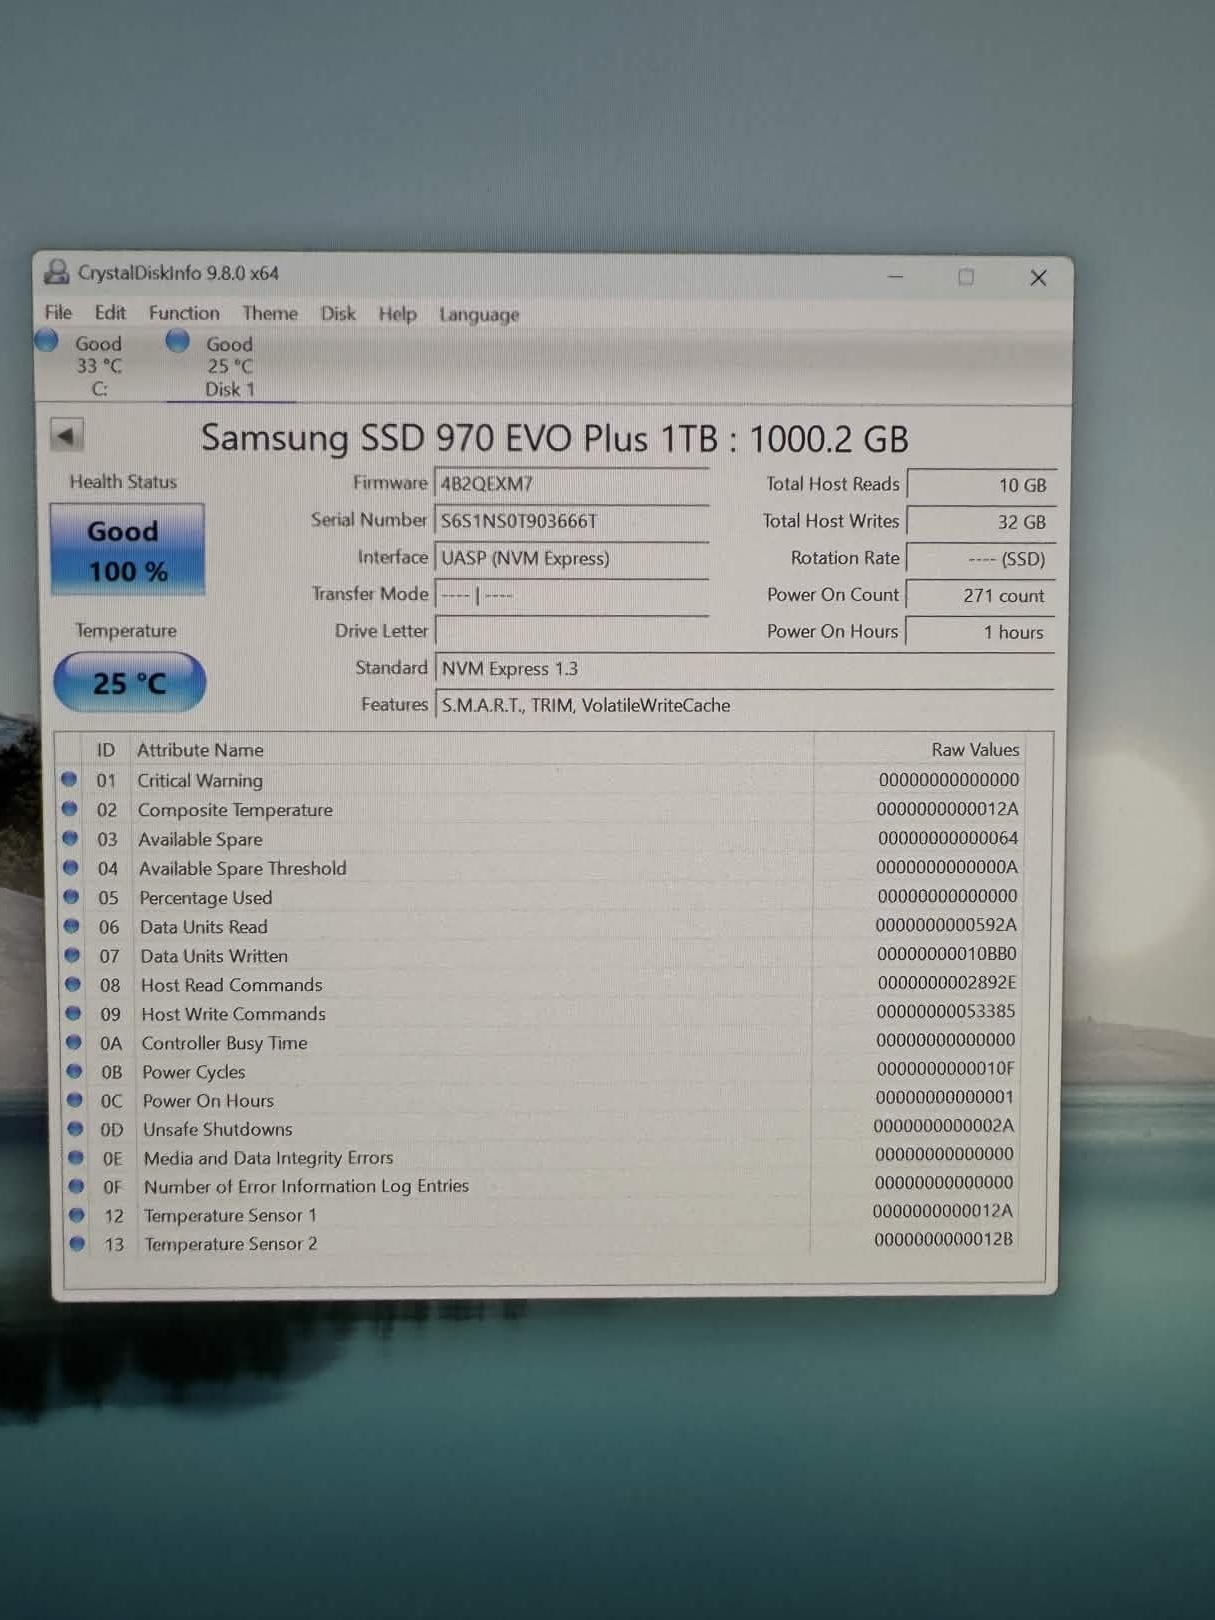Viewport: 1215px width, 1620px height.
Task: Select the Data Units Written attribute name
Action: click(x=214, y=956)
